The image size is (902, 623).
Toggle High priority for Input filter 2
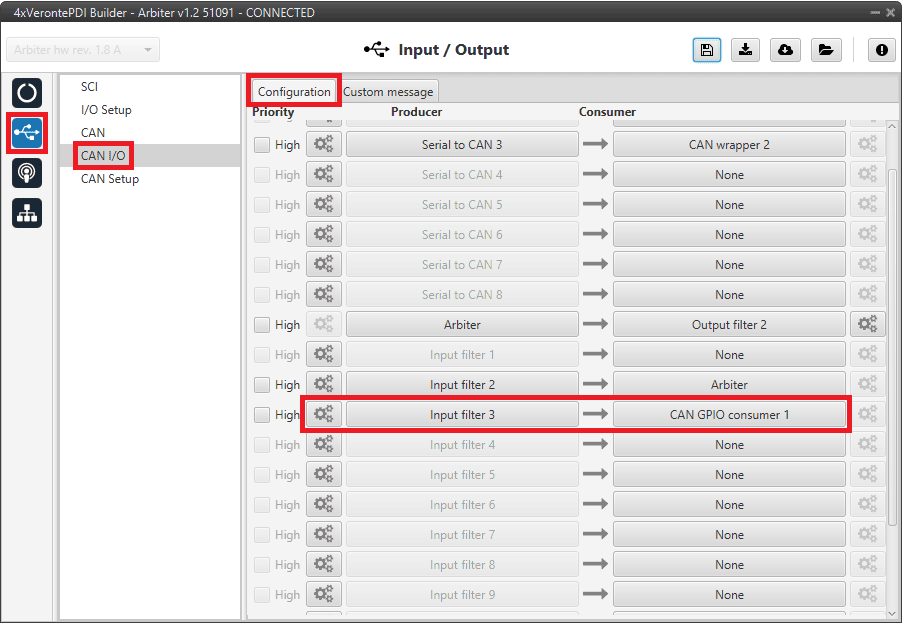tap(262, 385)
